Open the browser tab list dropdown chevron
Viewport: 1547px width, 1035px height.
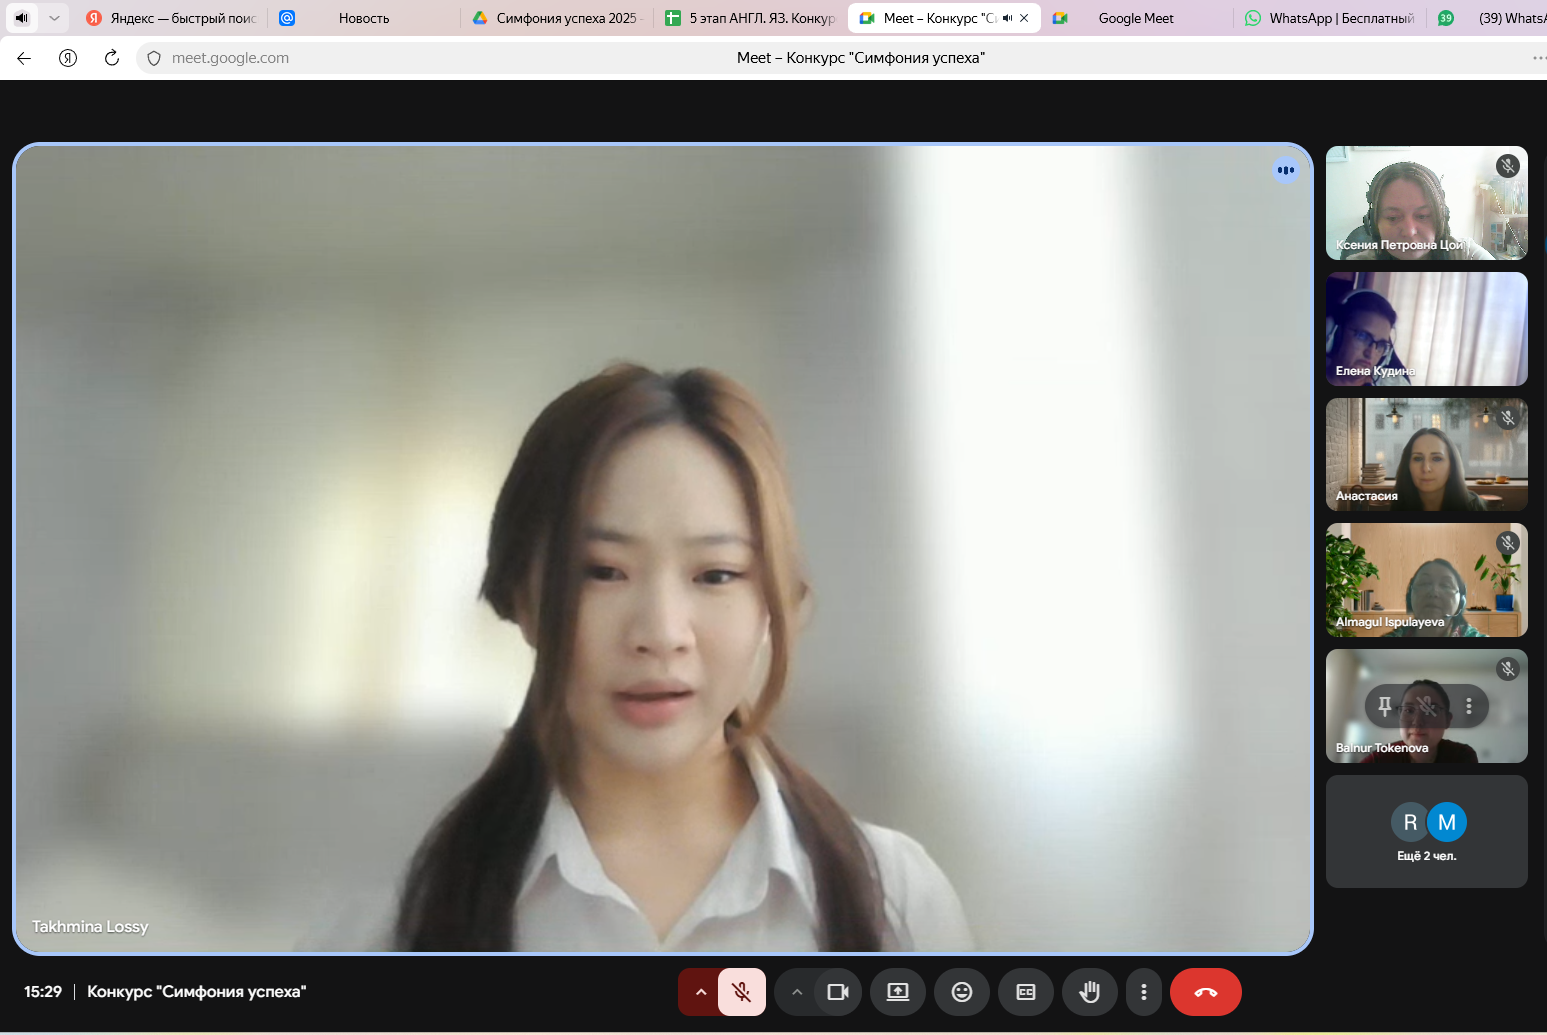click(x=54, y=18)
